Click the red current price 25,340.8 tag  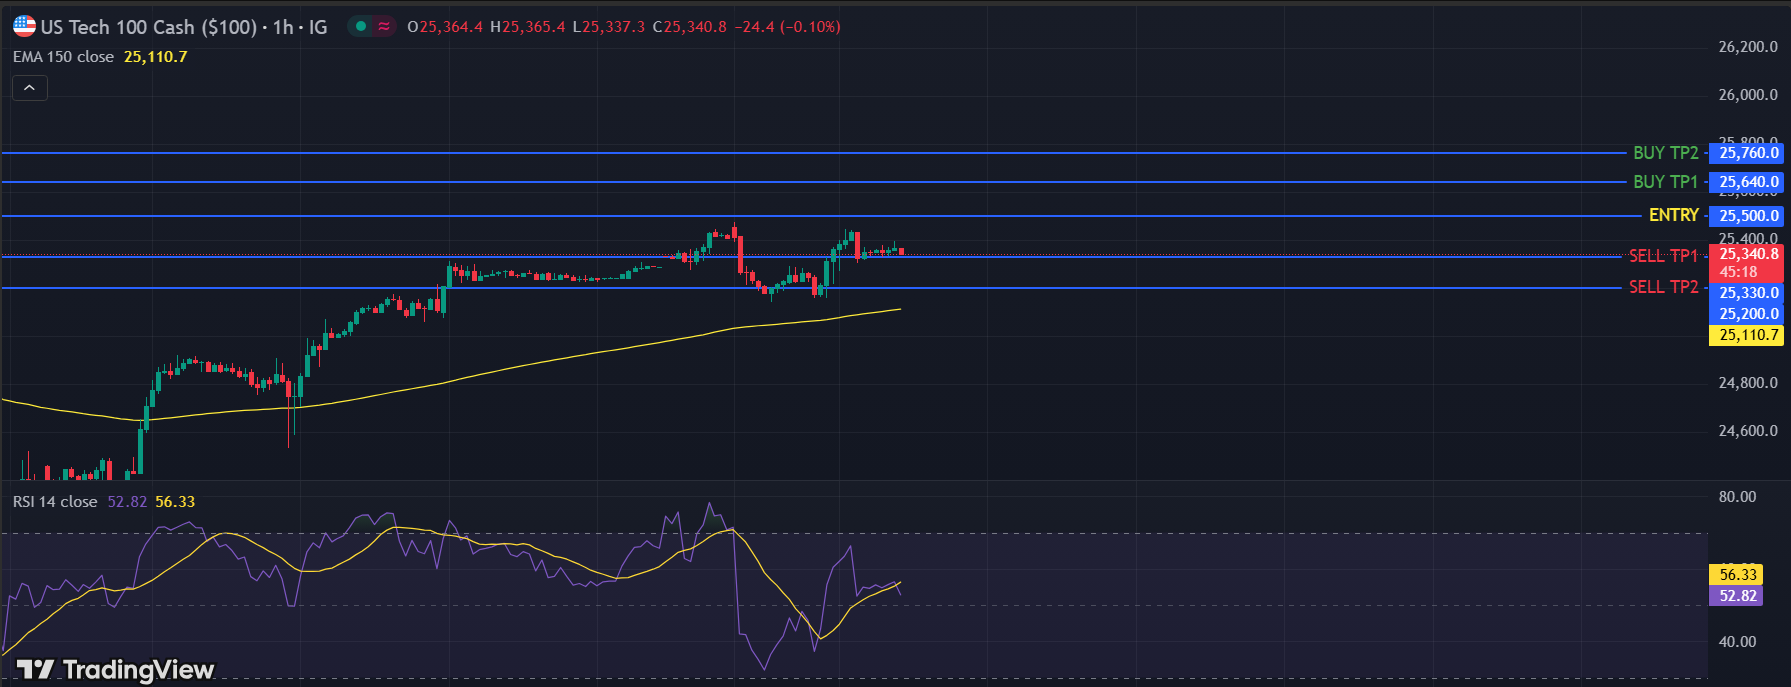coord(1748,255)
